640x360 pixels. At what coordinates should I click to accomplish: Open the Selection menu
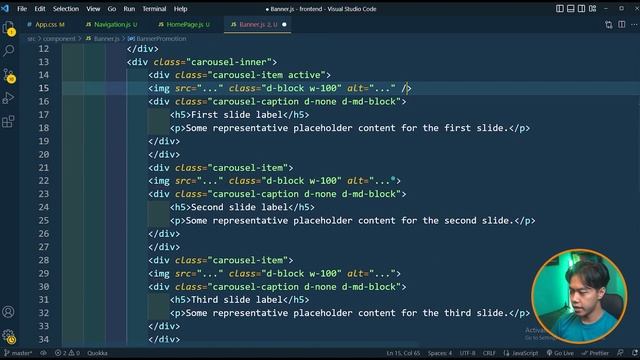pos(66,9)
